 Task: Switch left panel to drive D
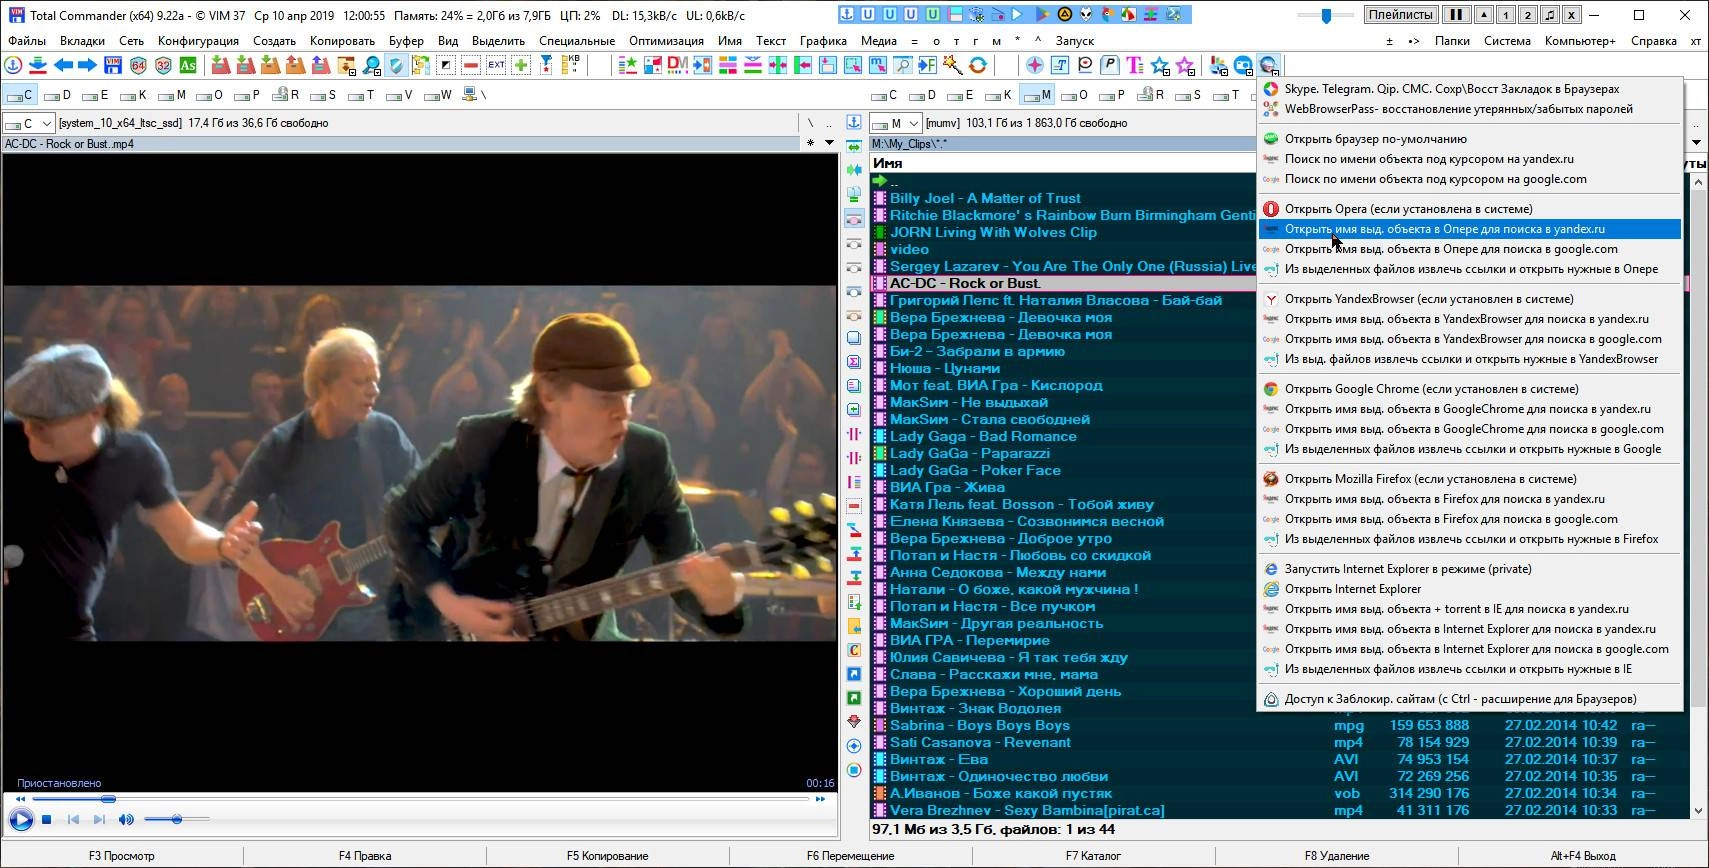point(58,95)
